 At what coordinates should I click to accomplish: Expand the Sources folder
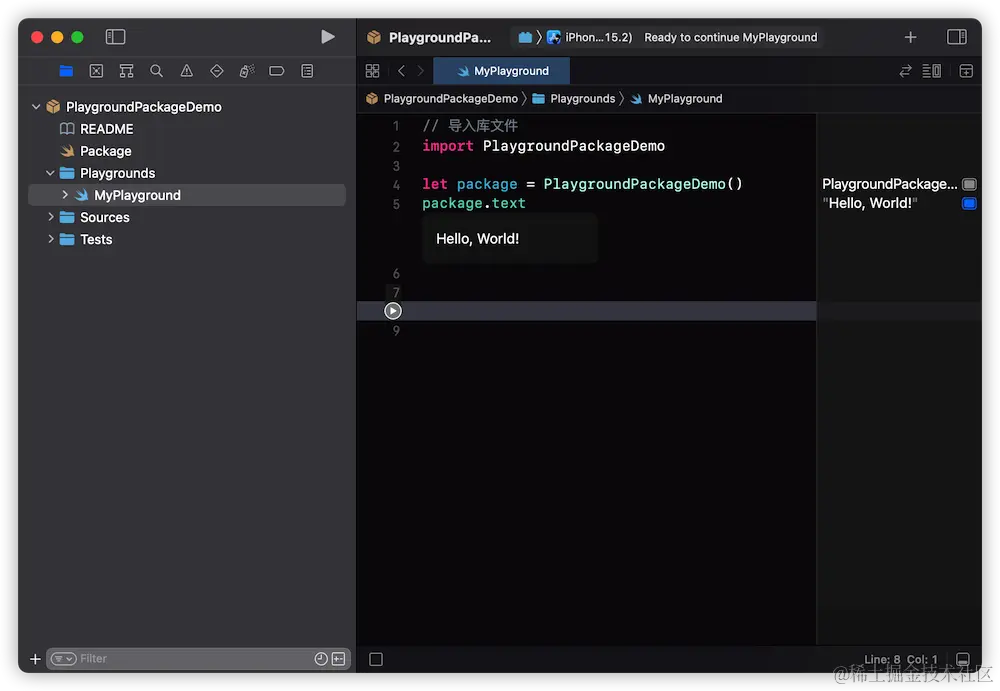pos(50,217)
